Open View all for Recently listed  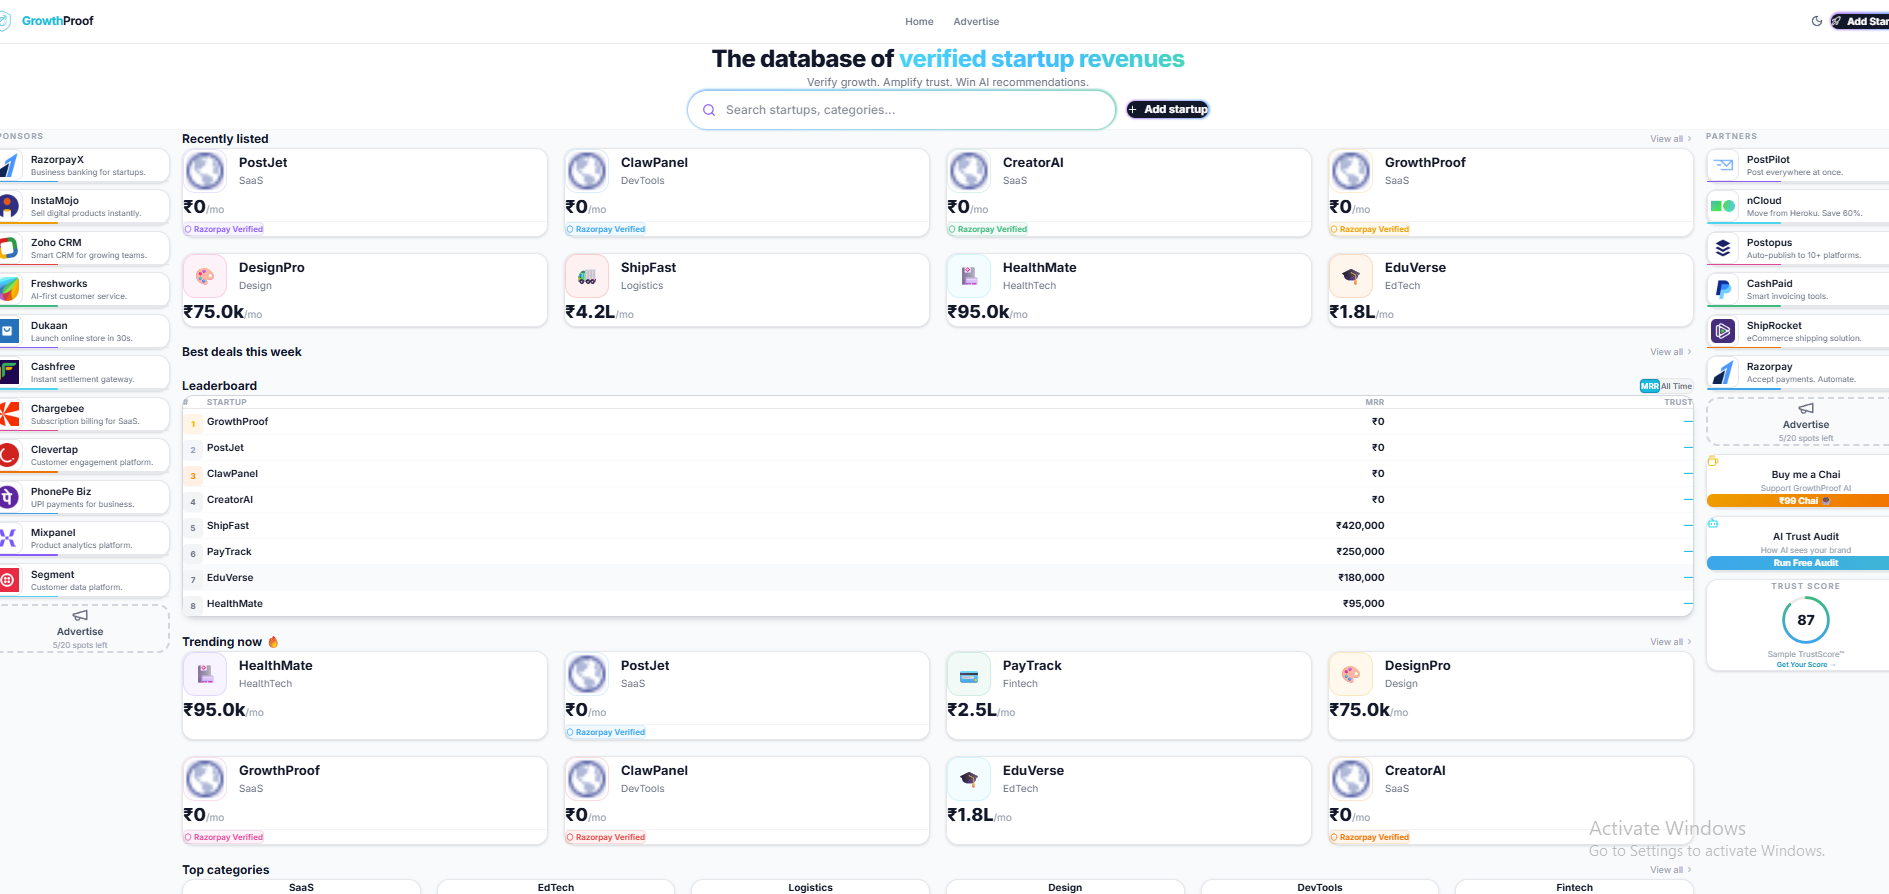1670,139
